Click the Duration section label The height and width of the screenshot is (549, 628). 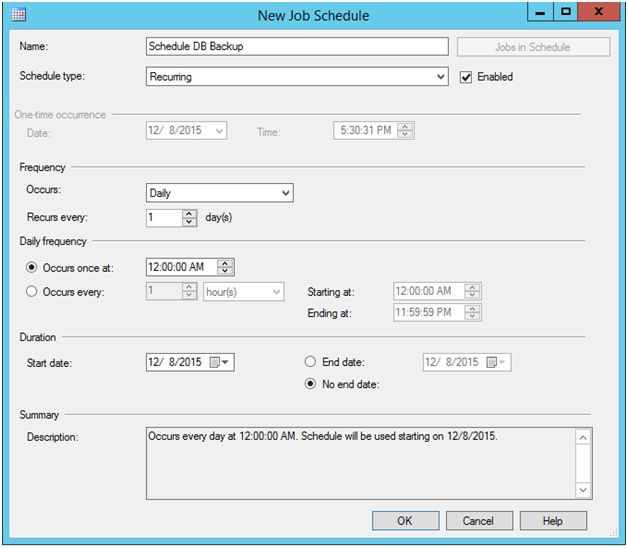pos(38,337)
